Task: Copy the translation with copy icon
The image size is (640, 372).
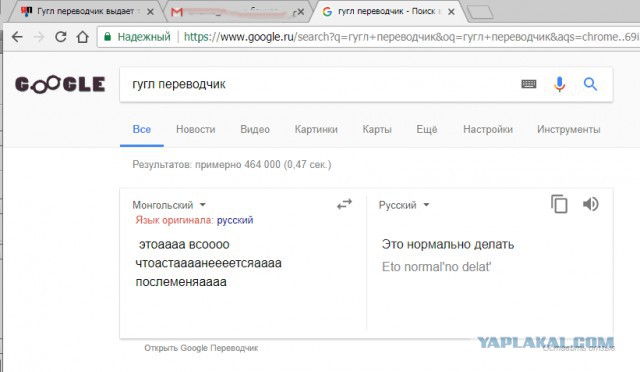Action: tap(559, 204)
